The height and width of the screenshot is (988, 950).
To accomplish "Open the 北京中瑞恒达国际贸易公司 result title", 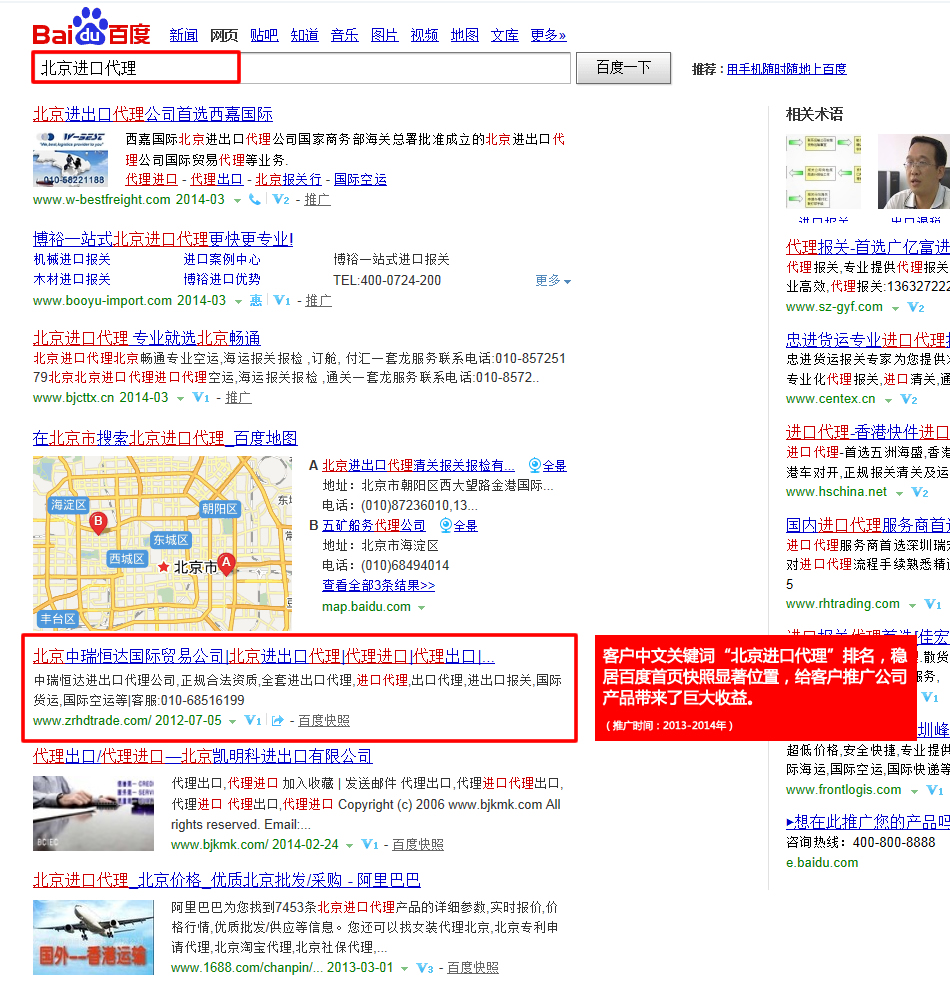I will [264, 657].
